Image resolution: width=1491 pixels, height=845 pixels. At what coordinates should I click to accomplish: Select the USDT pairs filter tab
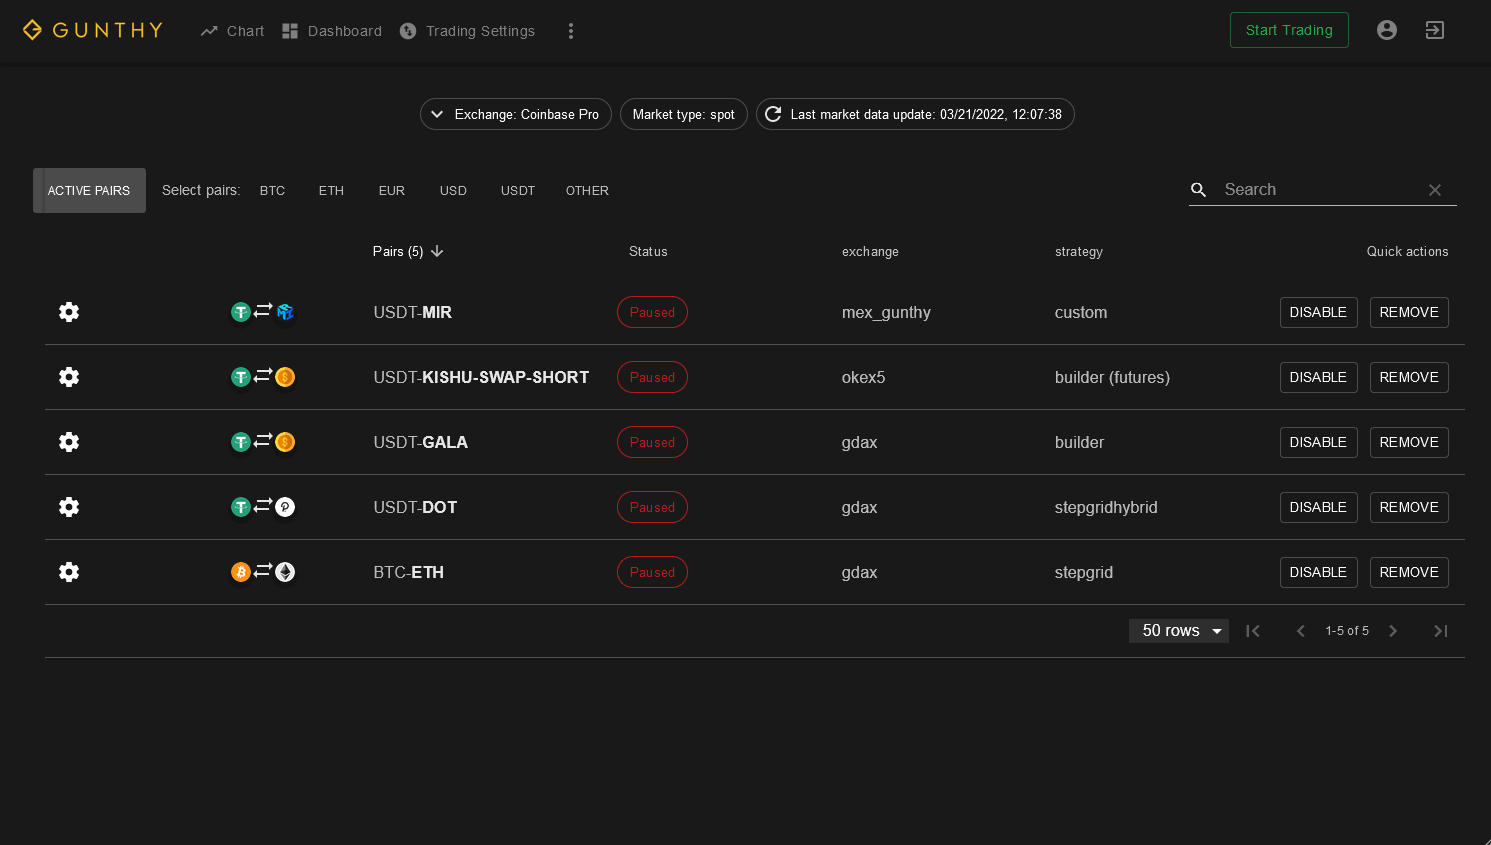point(517,191)
